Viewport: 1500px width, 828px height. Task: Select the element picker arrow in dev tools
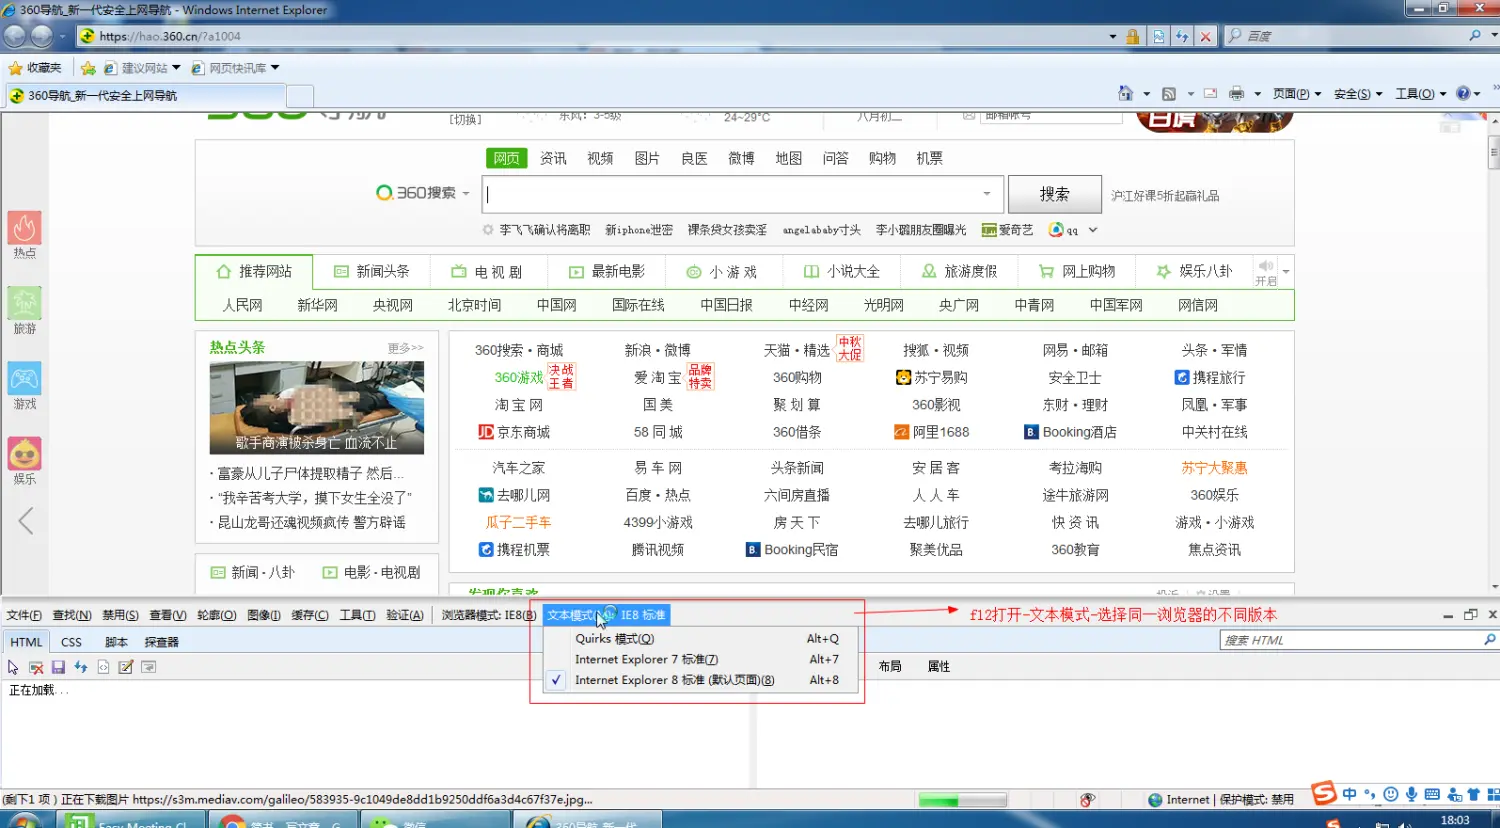point(13,667)
